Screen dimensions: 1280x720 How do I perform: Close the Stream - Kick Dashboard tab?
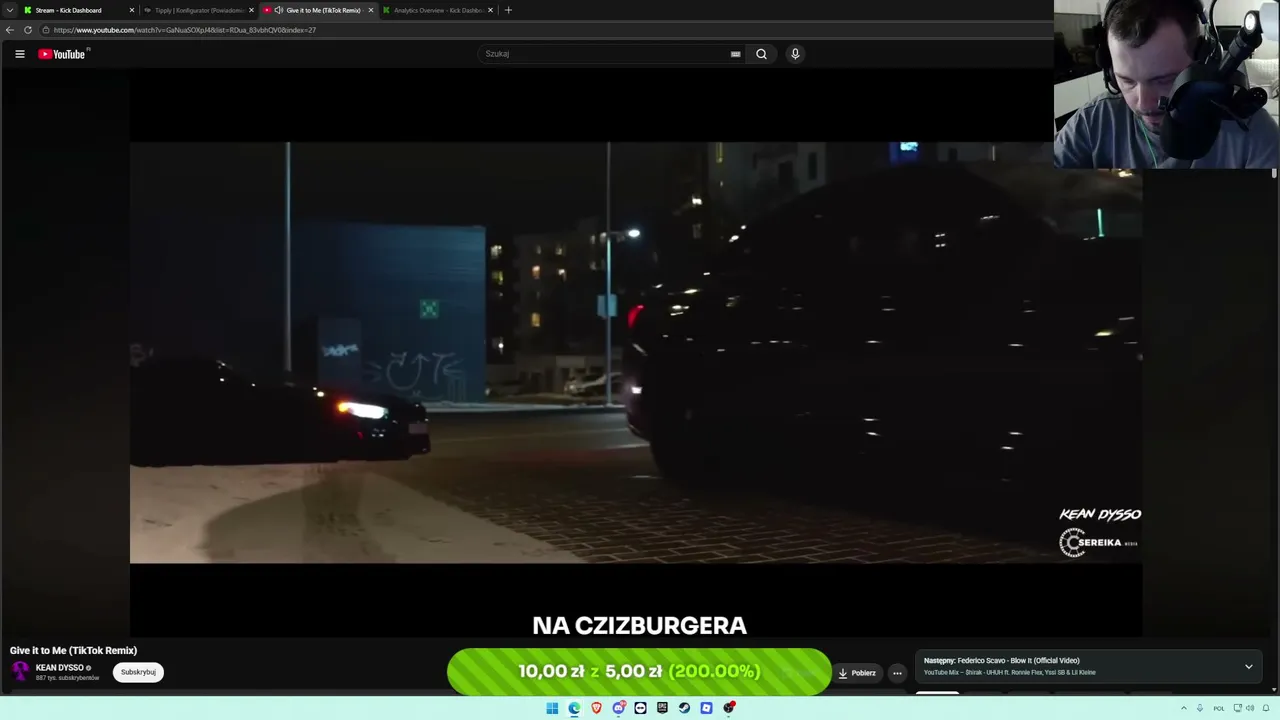[x=131, y=10]
